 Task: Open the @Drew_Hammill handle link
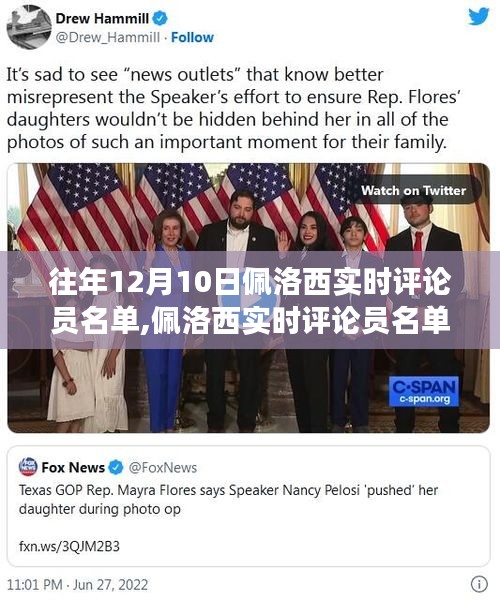[108, 38]
